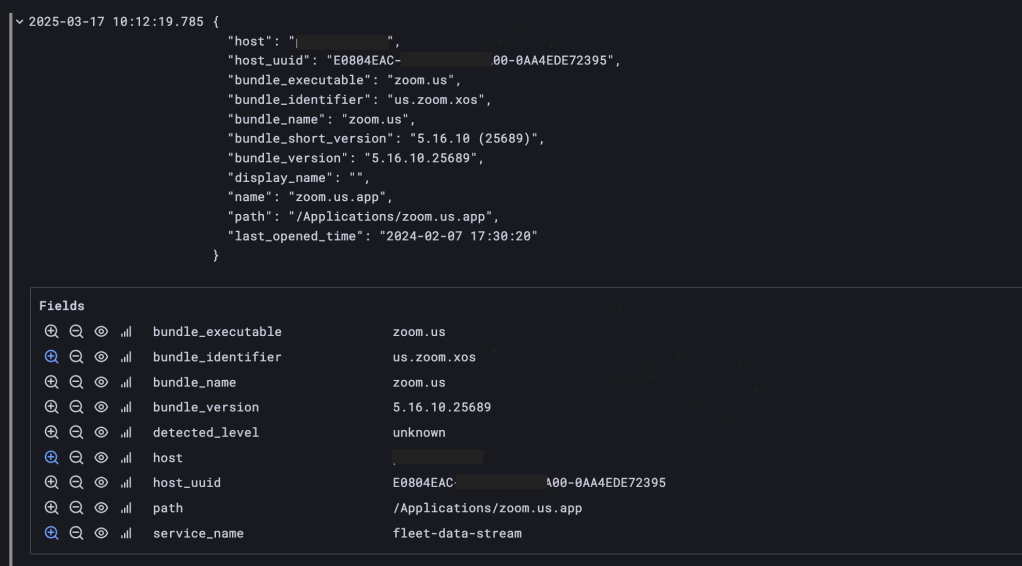Show statistics for host_uuid field
Image resolution: width=1022 pixels, height=566 pixels.
coord(126,483)
